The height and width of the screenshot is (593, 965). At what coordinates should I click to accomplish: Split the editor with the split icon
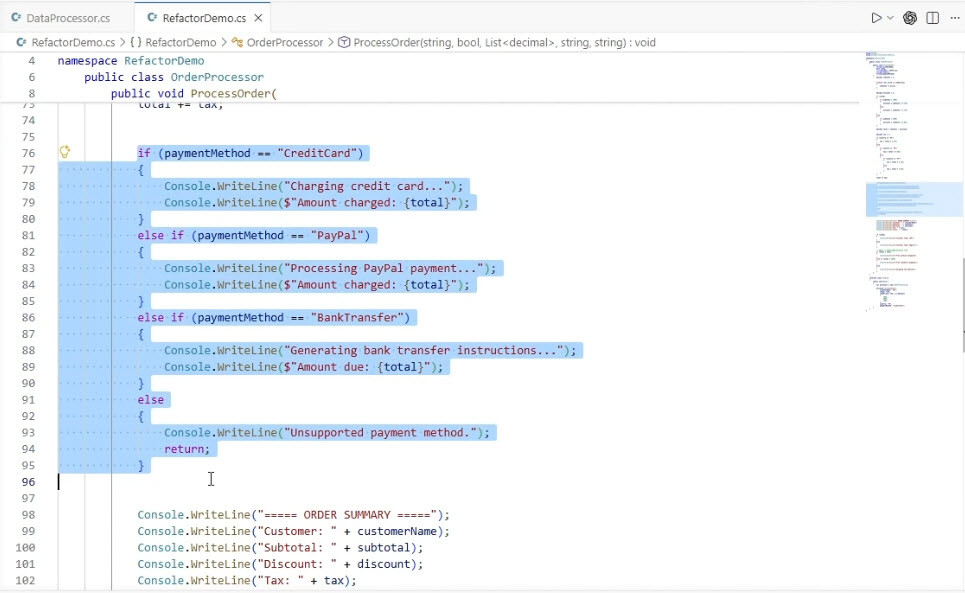[932, 18]
